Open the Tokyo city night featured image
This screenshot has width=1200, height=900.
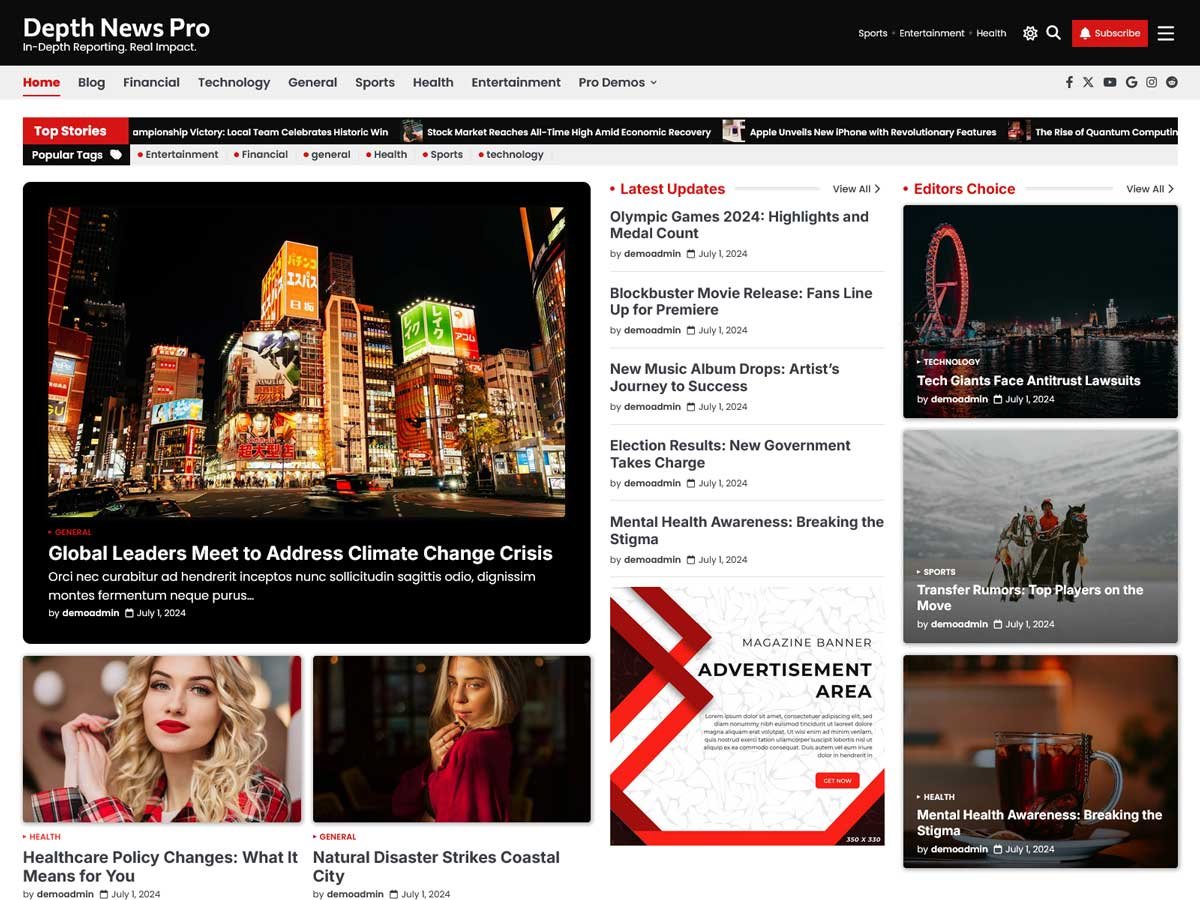306,362
